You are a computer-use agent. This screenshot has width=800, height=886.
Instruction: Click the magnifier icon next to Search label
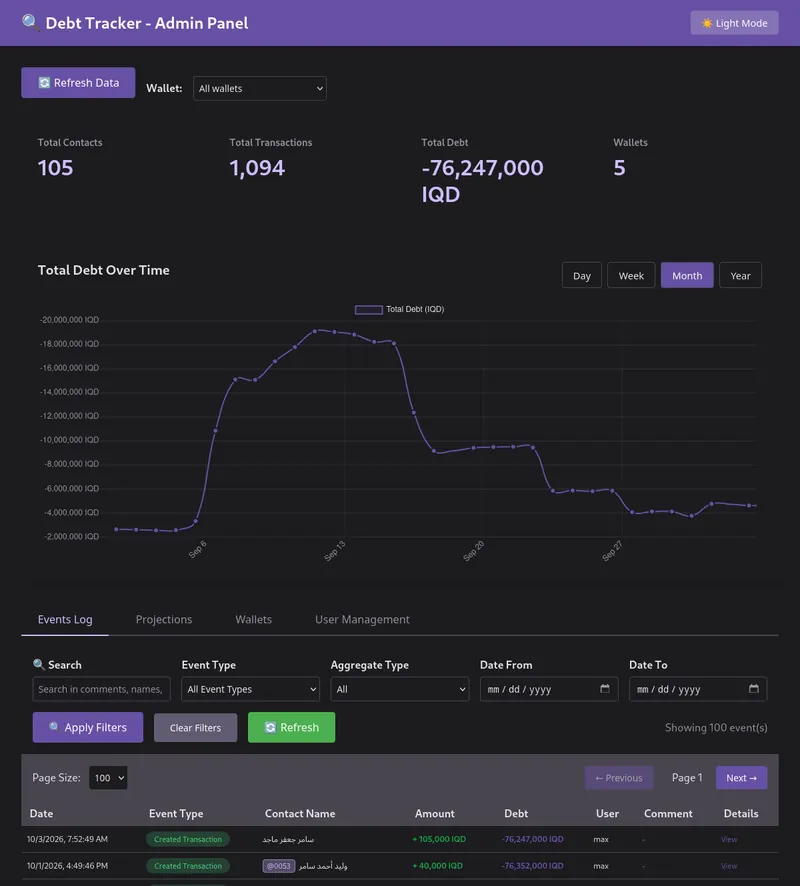(x=38, y=664)
